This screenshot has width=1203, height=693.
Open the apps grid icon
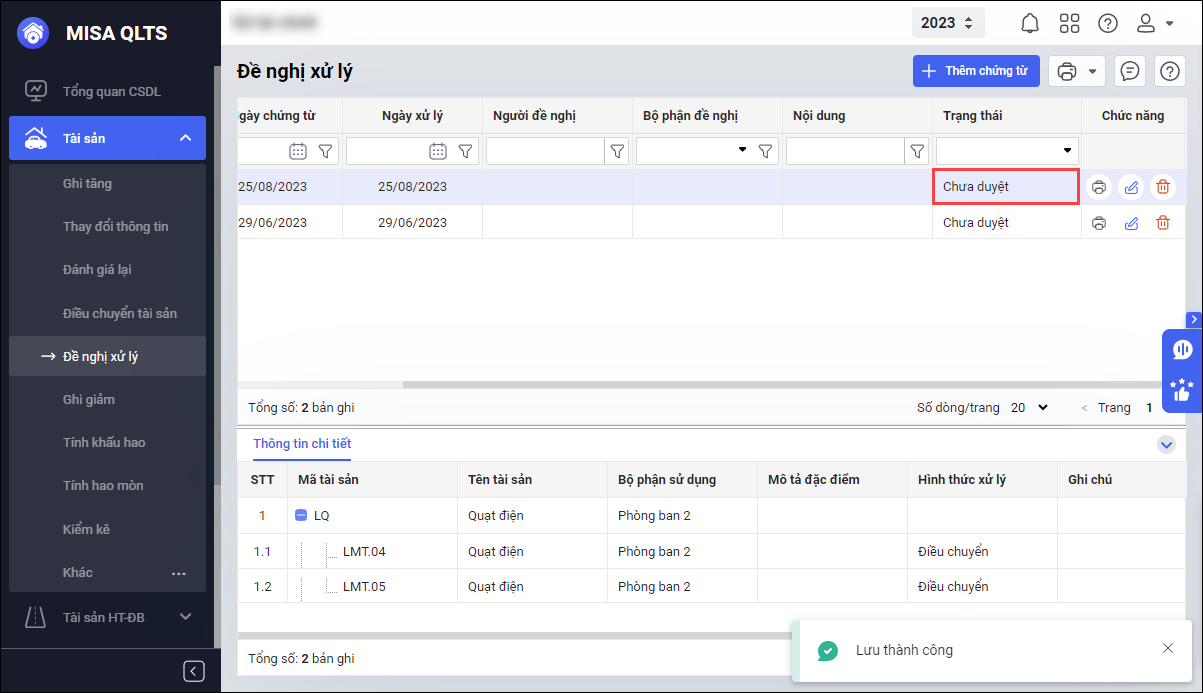pos(1069,23)
